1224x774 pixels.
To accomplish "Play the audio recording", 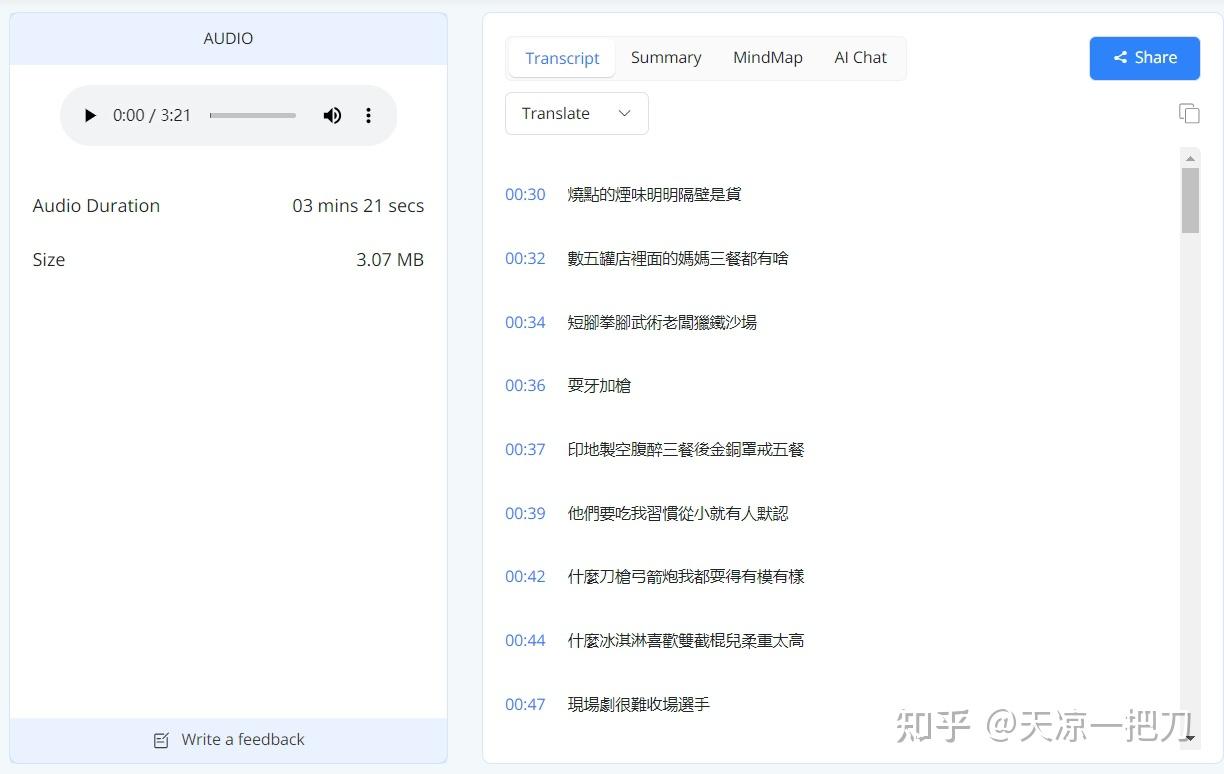I will [x=90, y=115].
